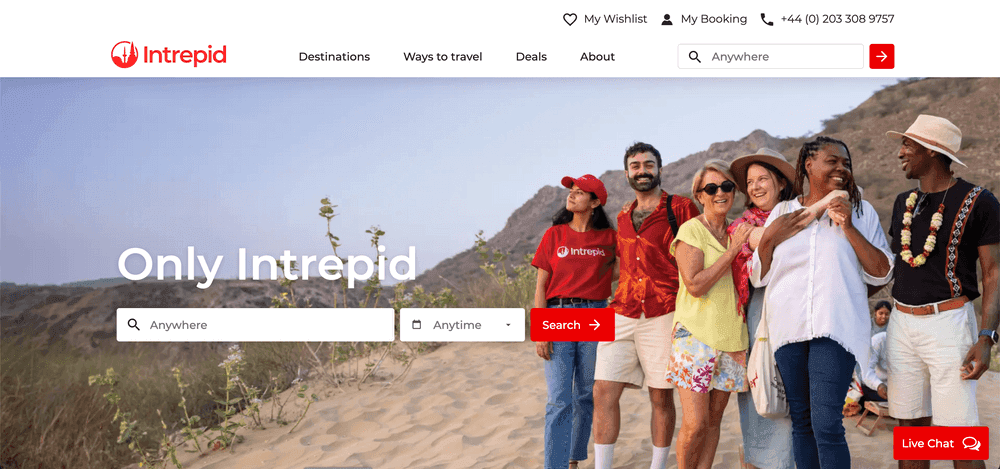
Task: Open the Ways to travel menu
Action: (x=443, y=57)
